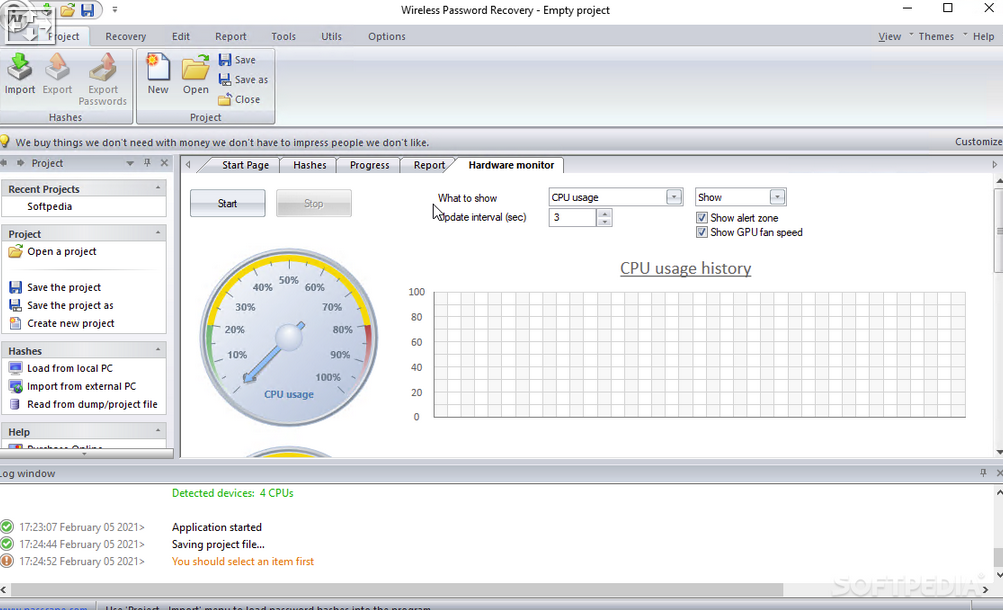This screenshot has height=610, width=1003.
Task: Click the log window scroll down arrow
Action: click(x=999, y=574)
